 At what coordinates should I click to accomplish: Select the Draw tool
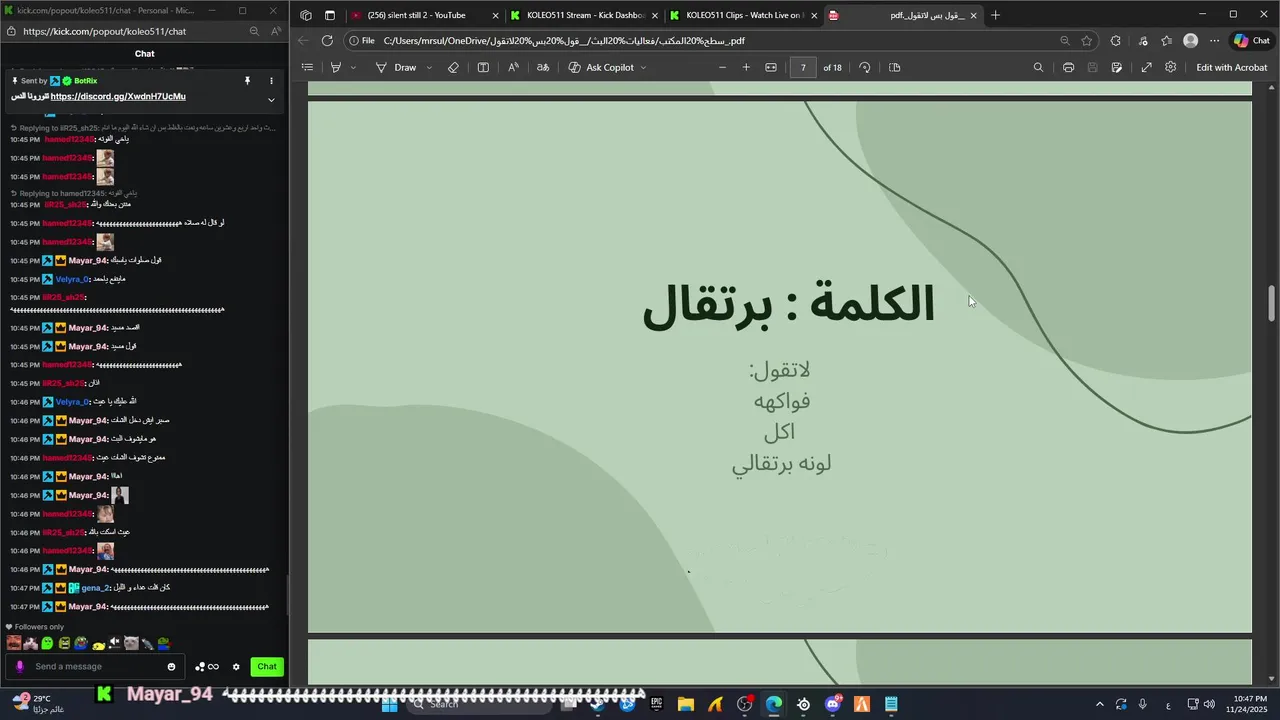pyautogui.click(x=396, y=67)
